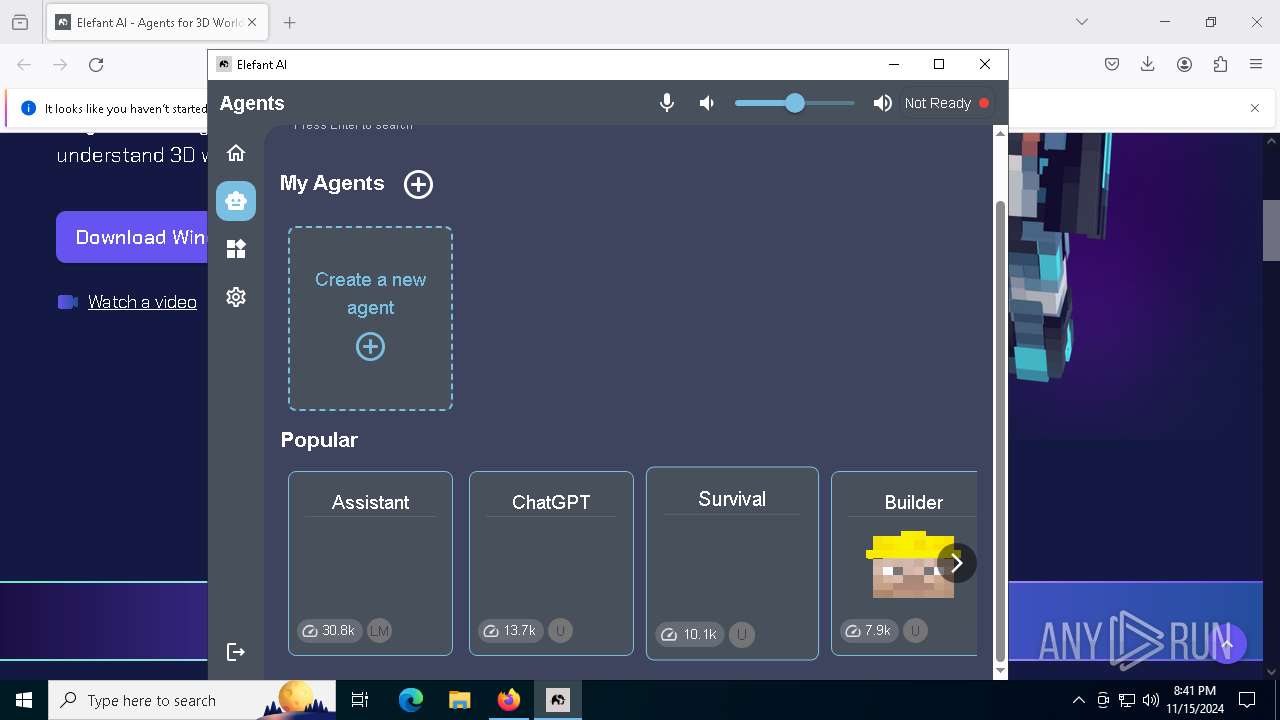The image size is (1280, 720).
Task: Add agent via plus beside My Agents
Action: (x=418, y=184)
